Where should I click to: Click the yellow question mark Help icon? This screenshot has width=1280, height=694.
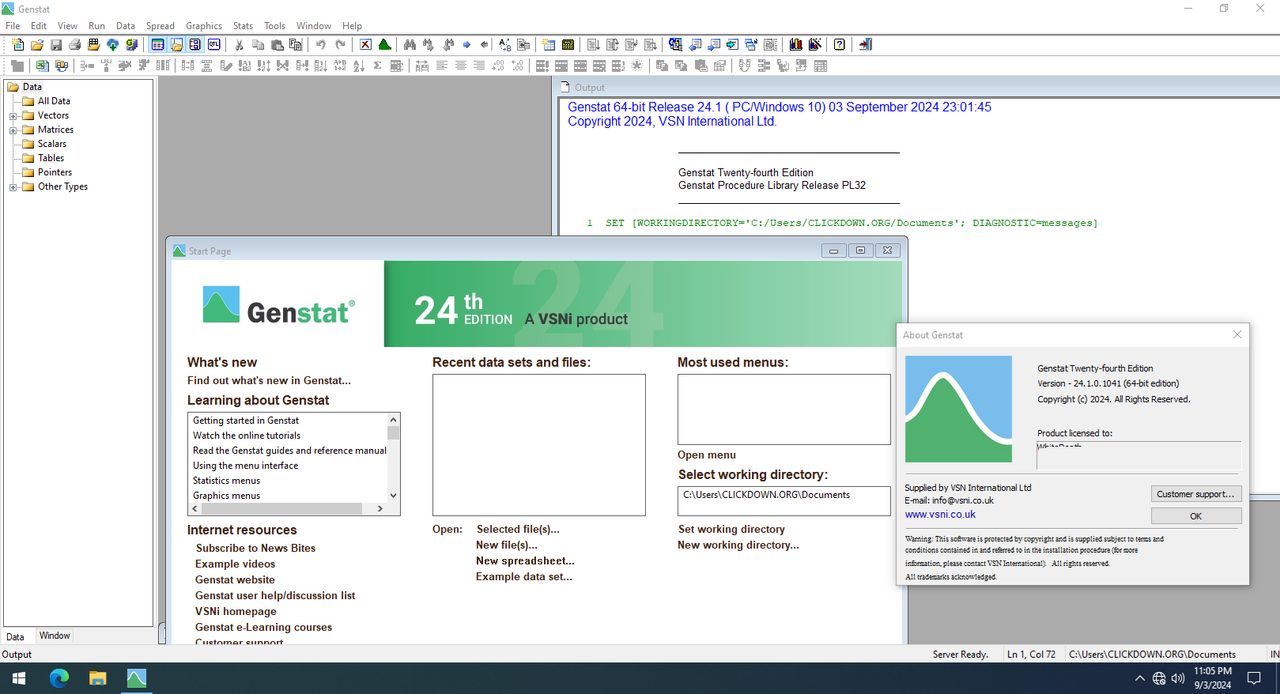(x=839, y=45)
